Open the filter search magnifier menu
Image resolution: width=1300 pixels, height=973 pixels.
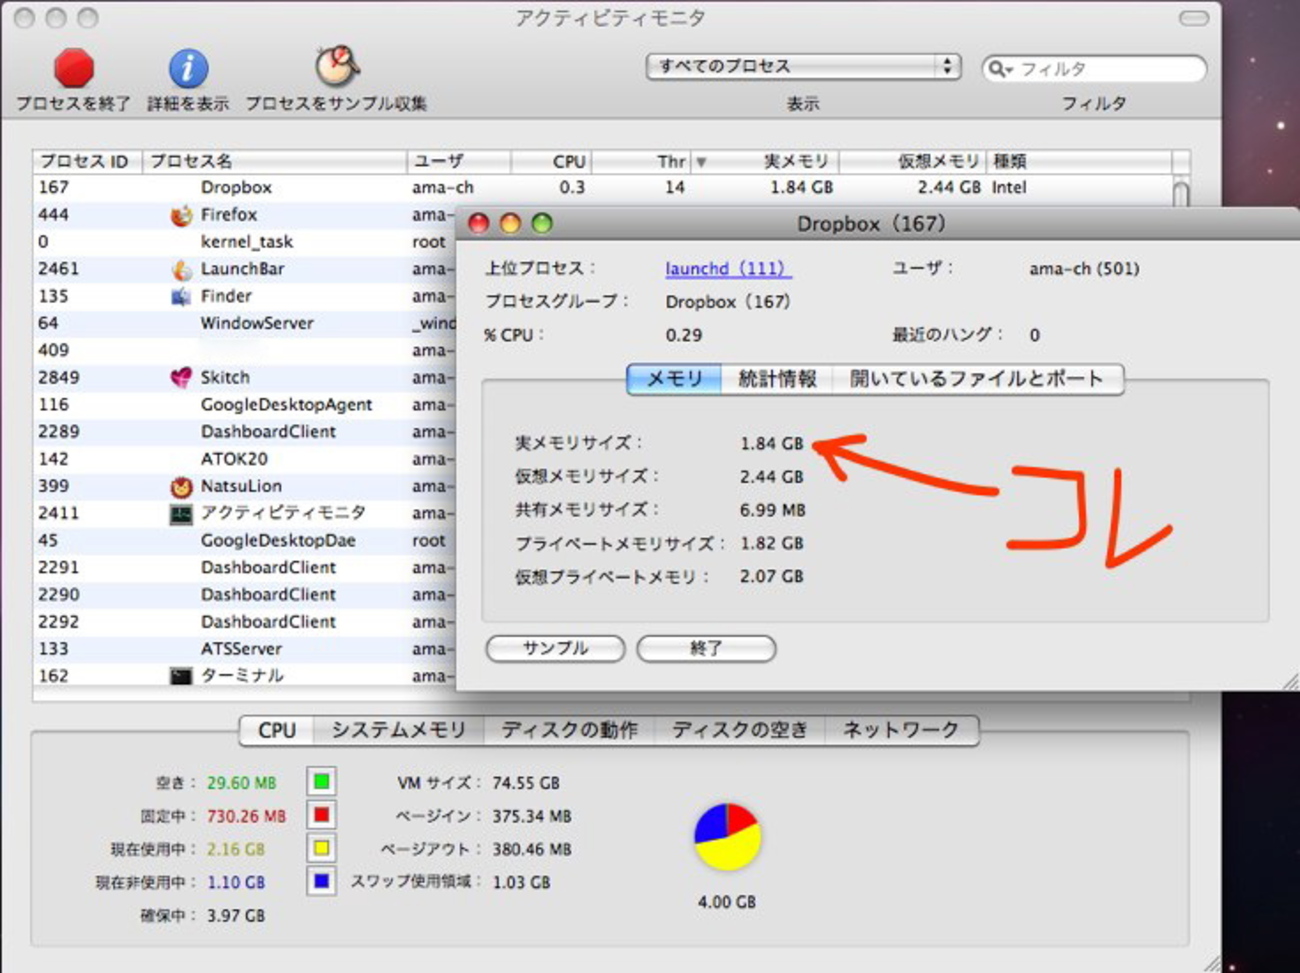(x=999, y=69)
